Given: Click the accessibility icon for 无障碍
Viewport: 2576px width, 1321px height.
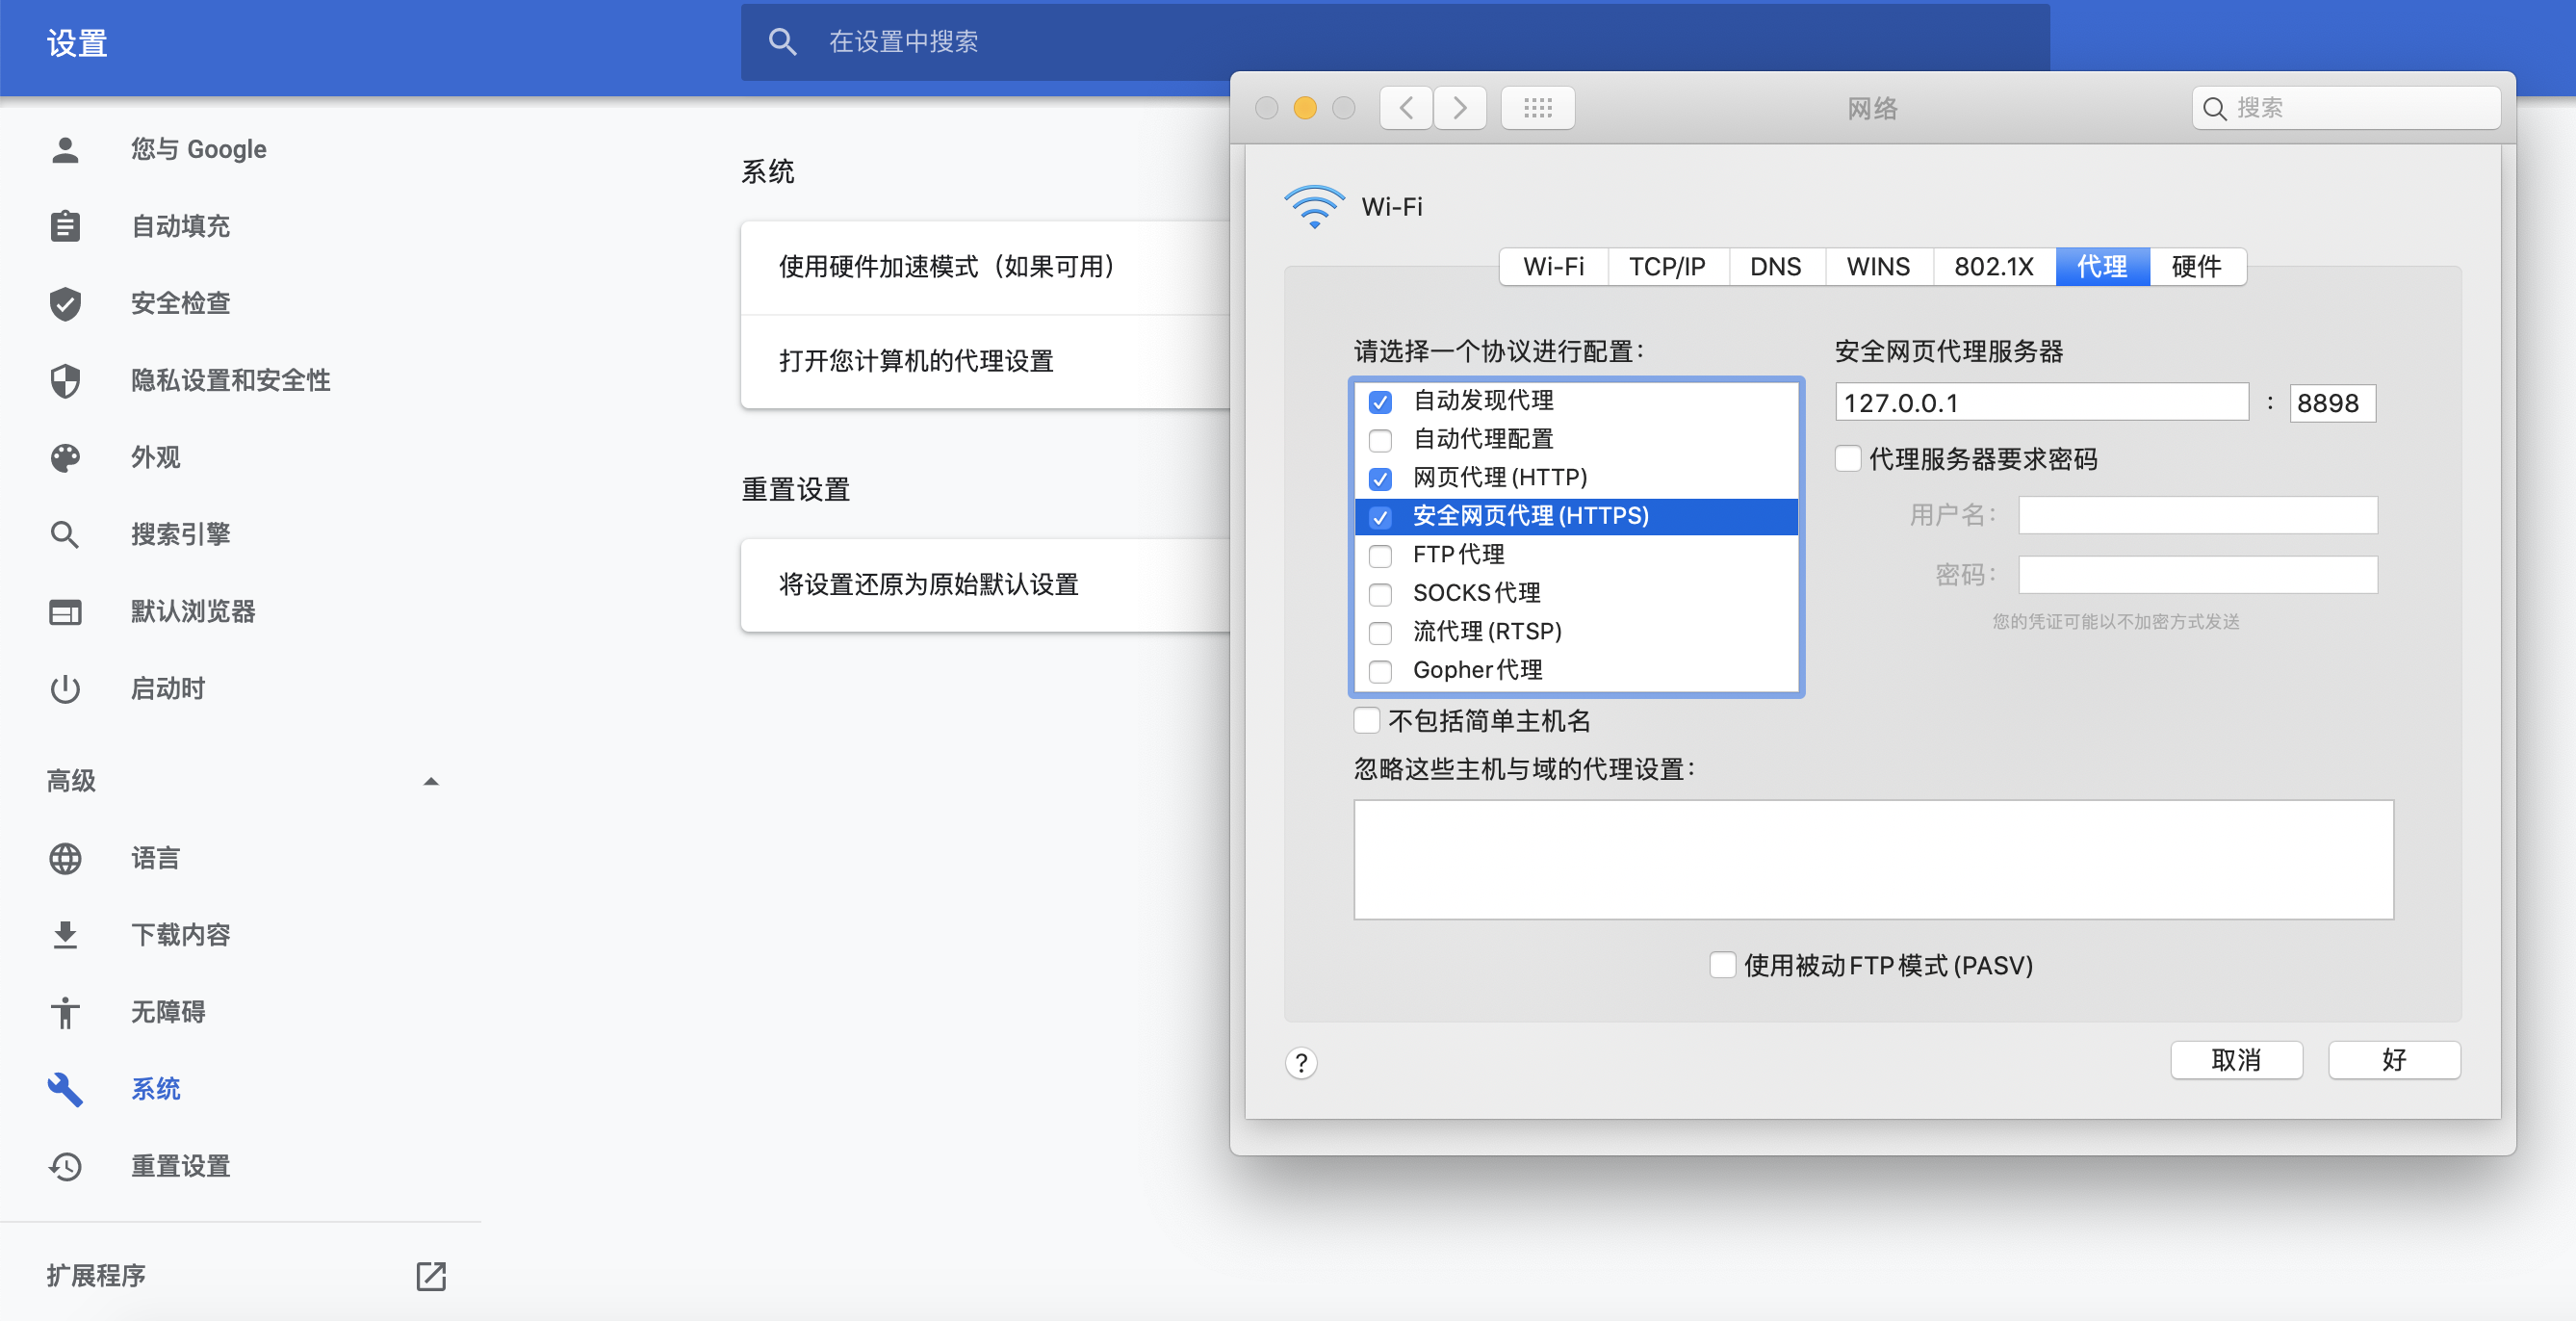Looking at the screenshot, I should [x=65, y=1012].
